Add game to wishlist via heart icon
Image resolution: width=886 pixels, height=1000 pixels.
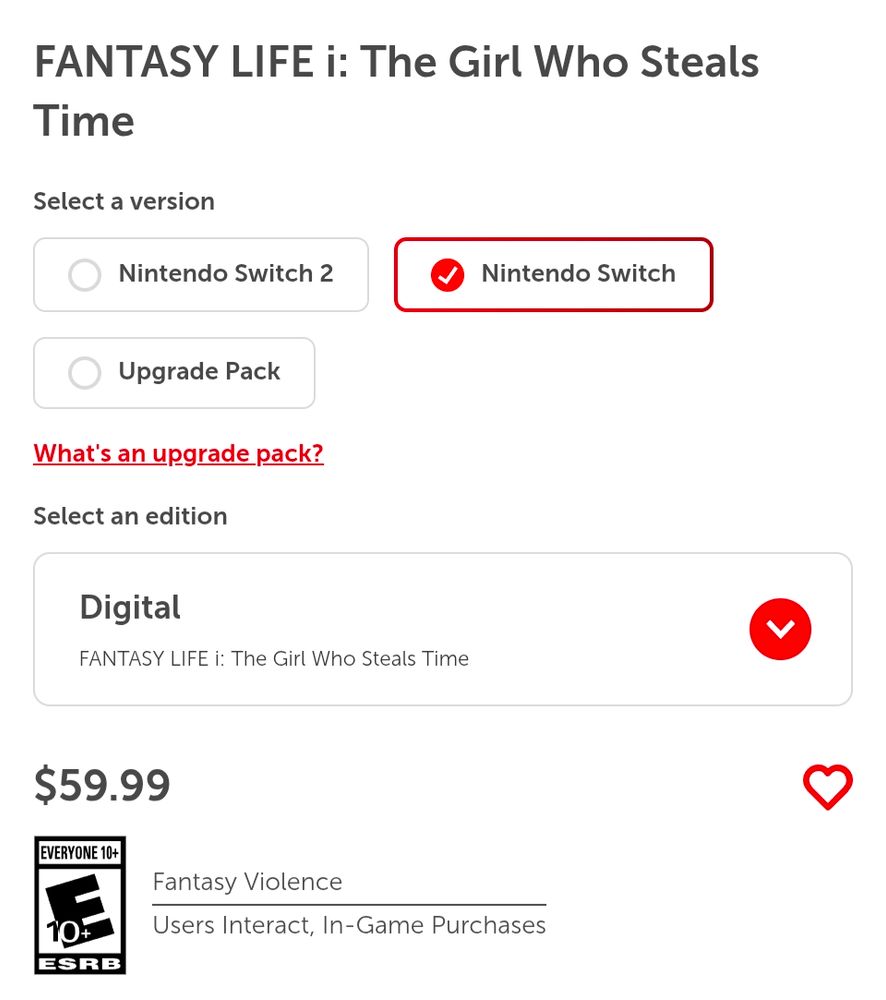coord(828,786)
